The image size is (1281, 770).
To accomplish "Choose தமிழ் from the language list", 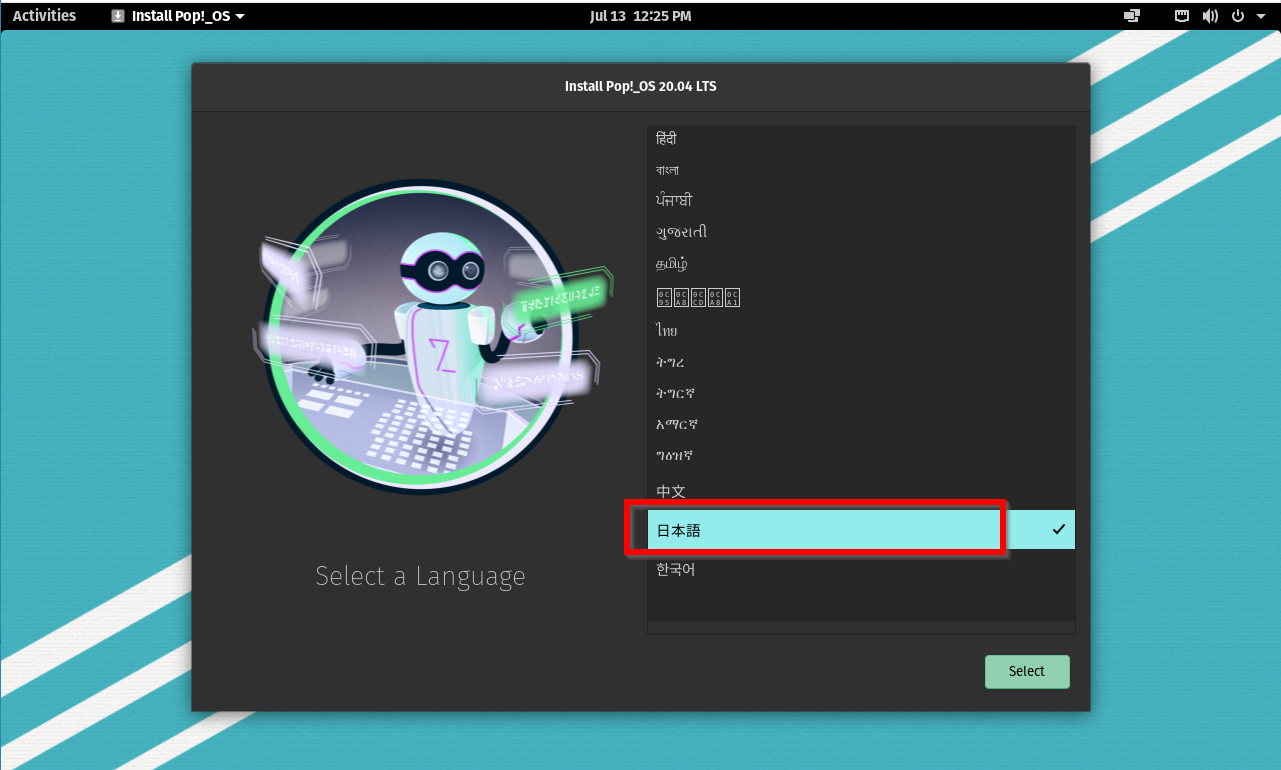I will (x=861, y=264).
